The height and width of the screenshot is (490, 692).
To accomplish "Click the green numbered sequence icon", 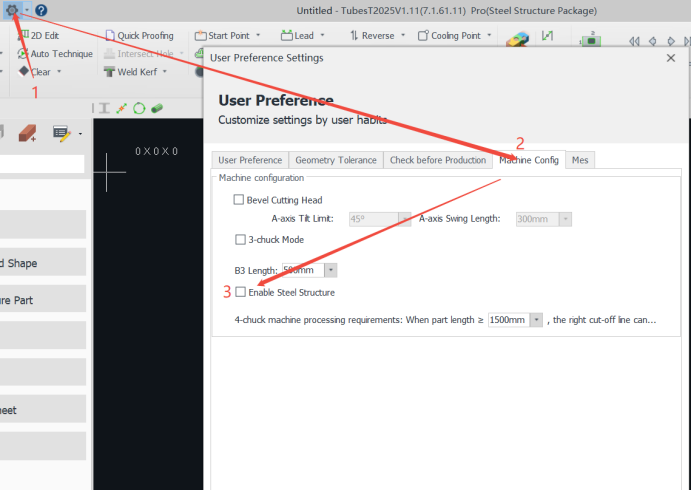I will (590, 40).
